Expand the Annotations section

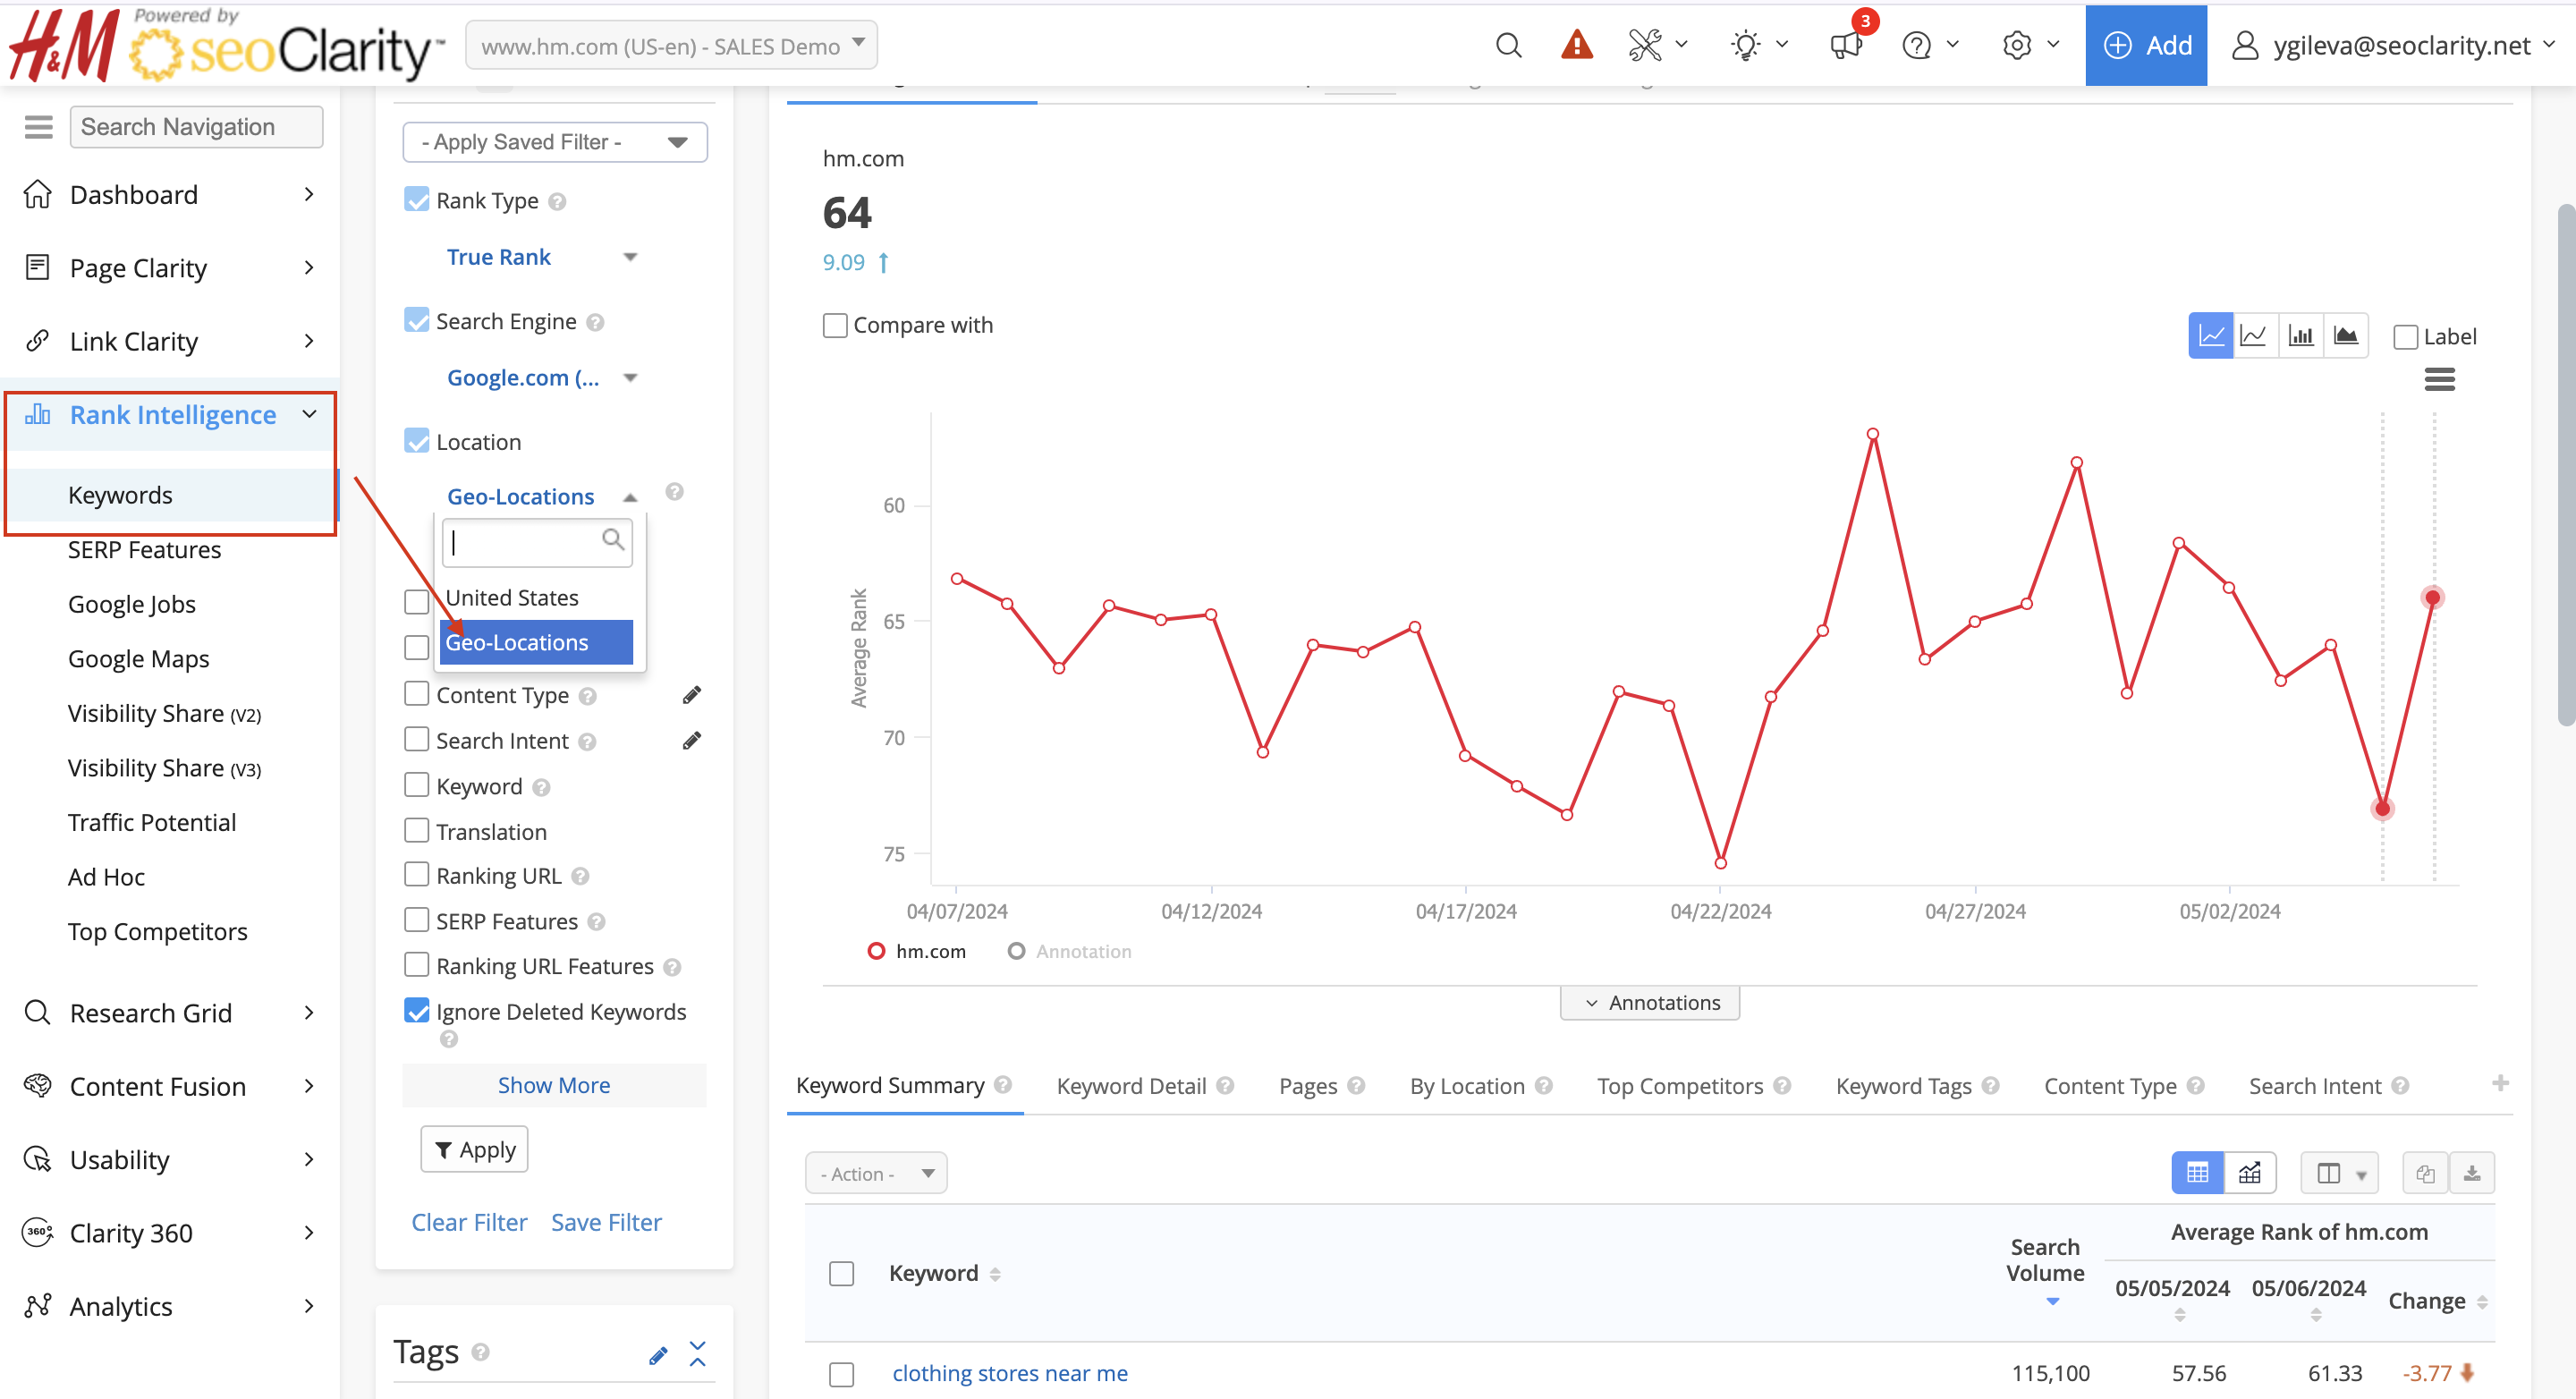(x=1650, y=1003)
